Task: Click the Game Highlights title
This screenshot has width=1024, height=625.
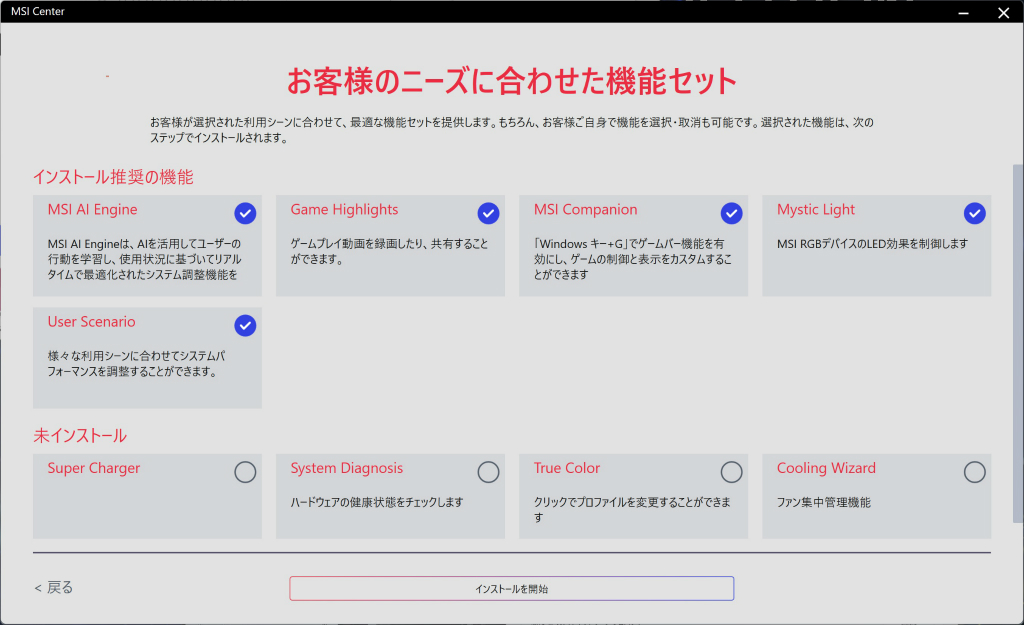Action: [344, 210]
